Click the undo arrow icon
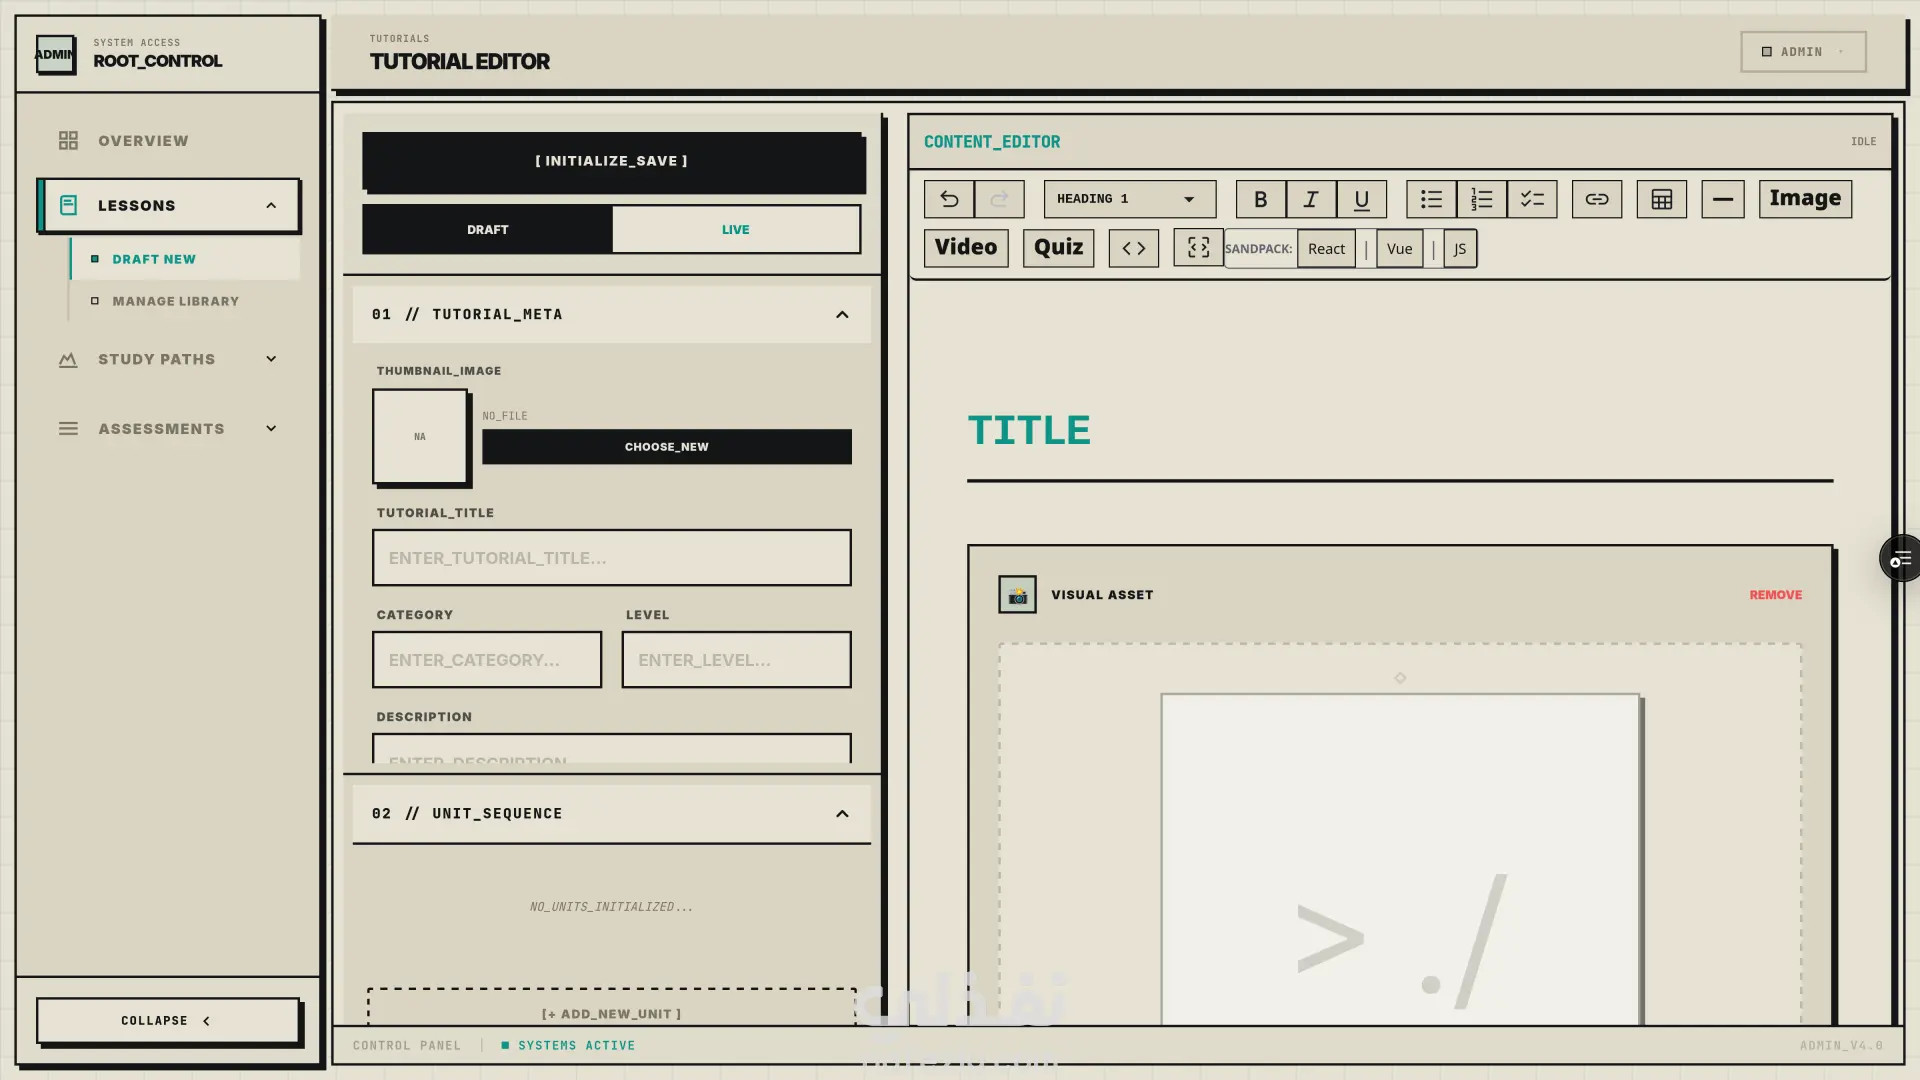 point(948,199)
